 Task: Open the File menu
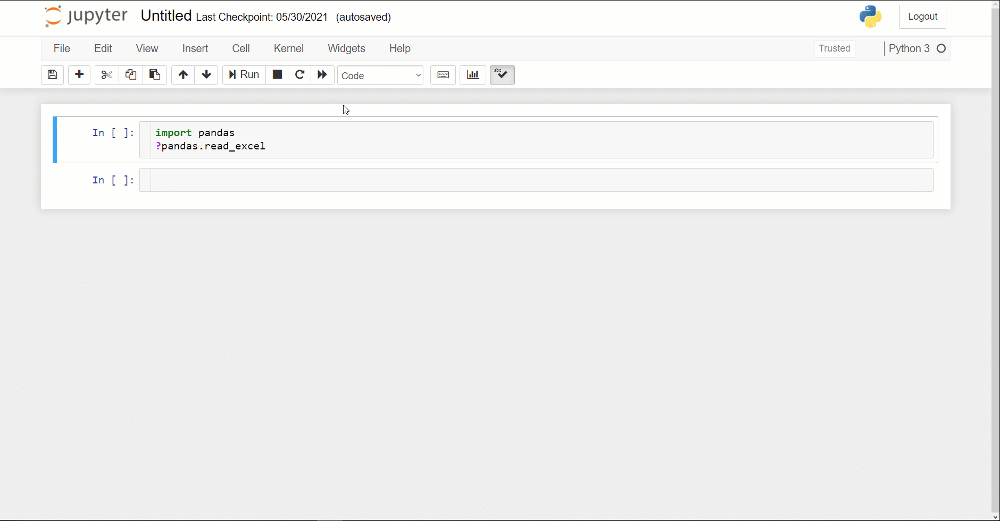(x=62, y=48)
